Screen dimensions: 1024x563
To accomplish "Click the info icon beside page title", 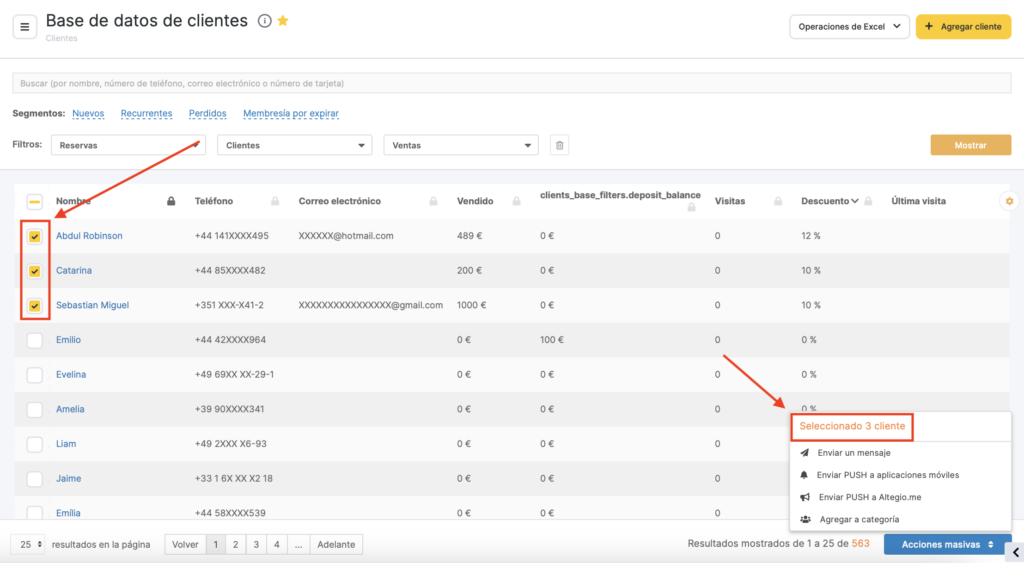I will click(264, 21).
